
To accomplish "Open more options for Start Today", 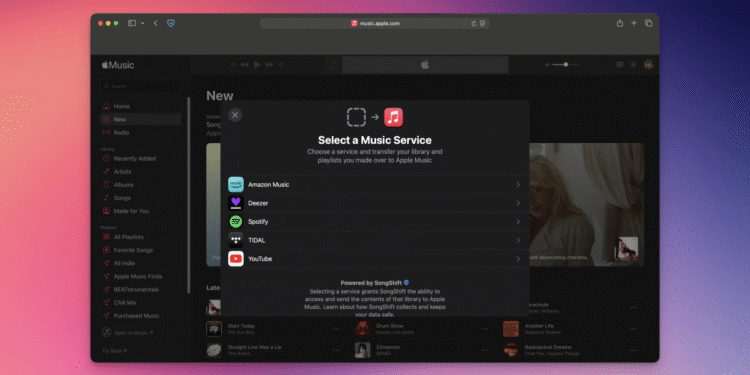I will [x=336, y=329].
